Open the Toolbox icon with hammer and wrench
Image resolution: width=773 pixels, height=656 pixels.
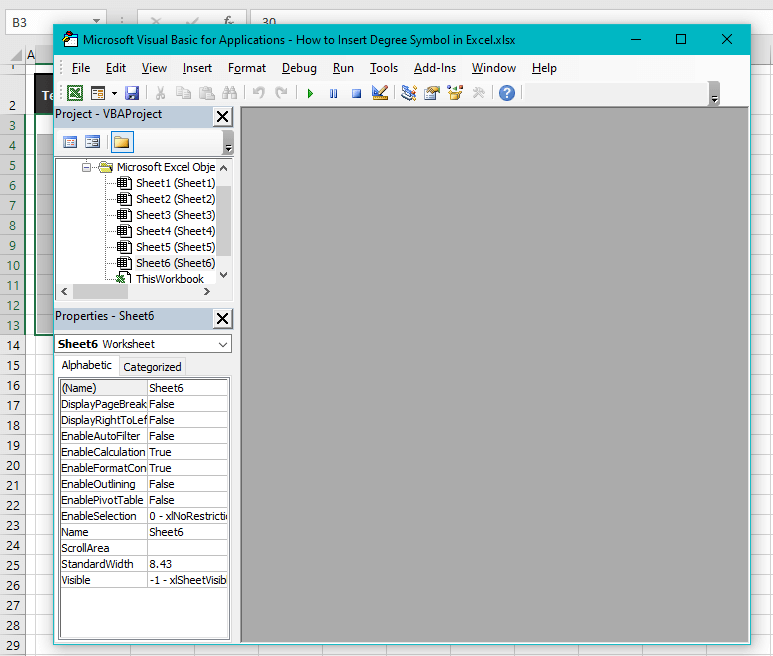tap(478, 93)
